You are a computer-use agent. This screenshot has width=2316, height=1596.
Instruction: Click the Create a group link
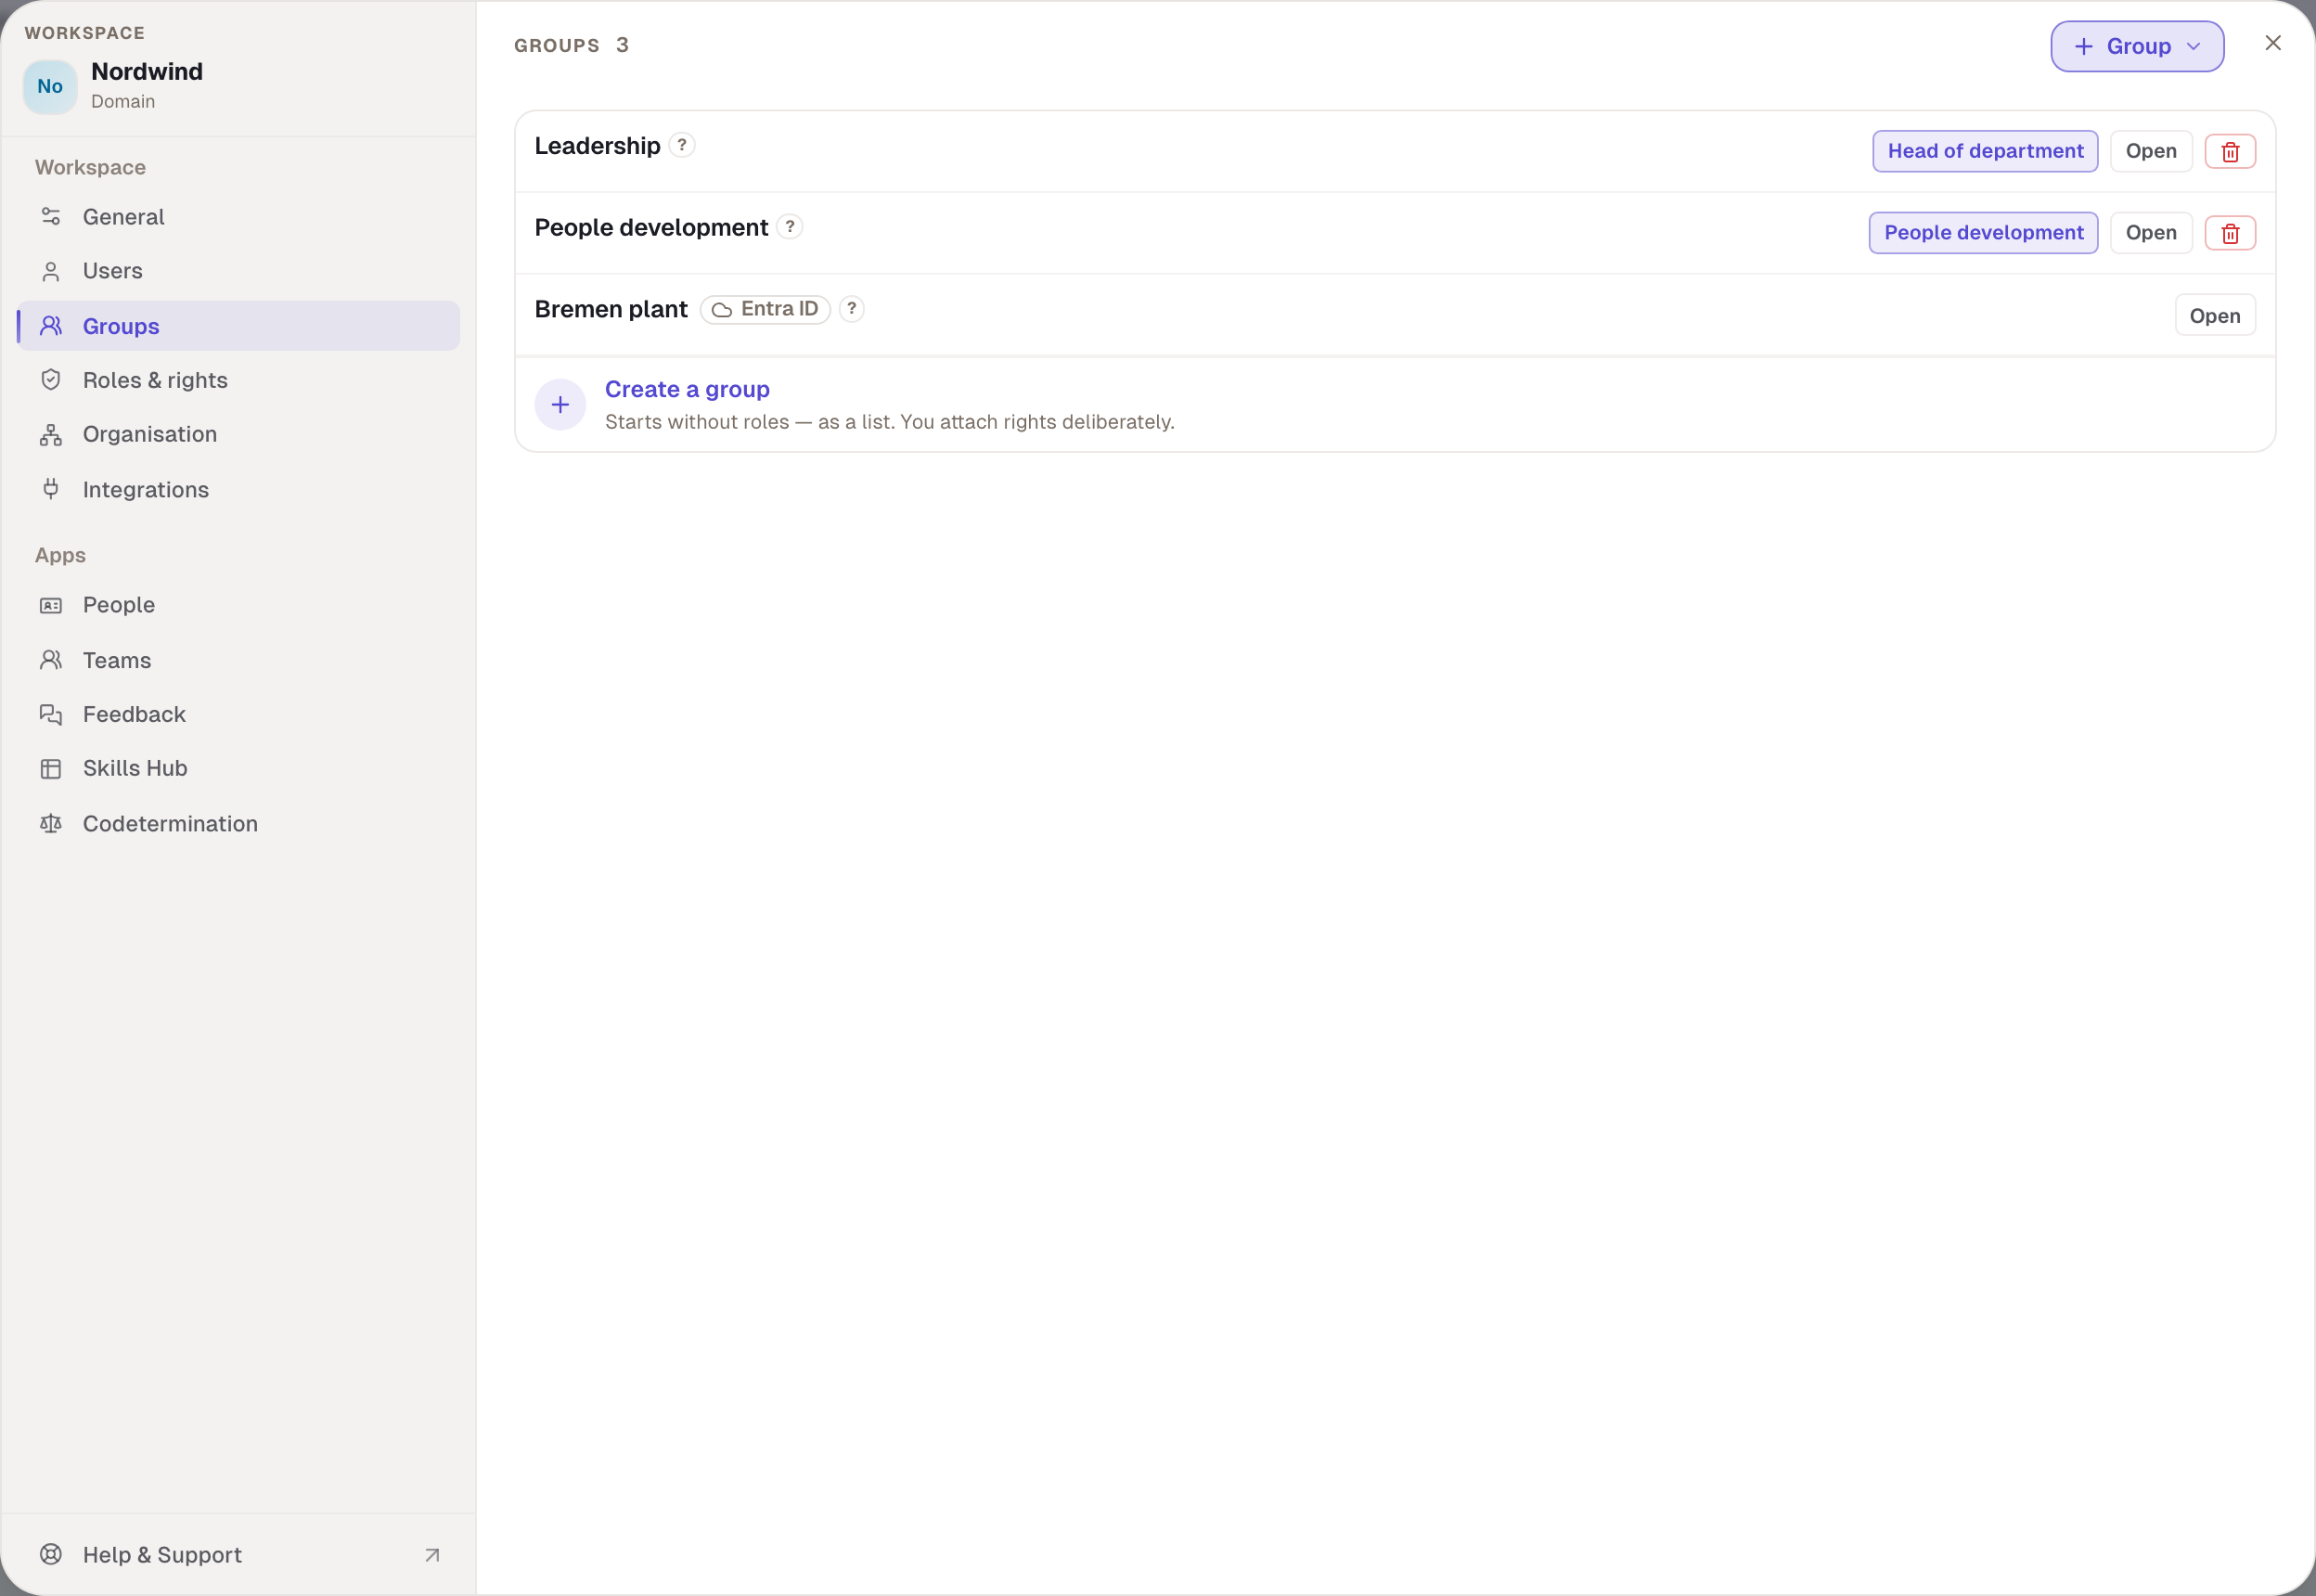tap(687, 389)
